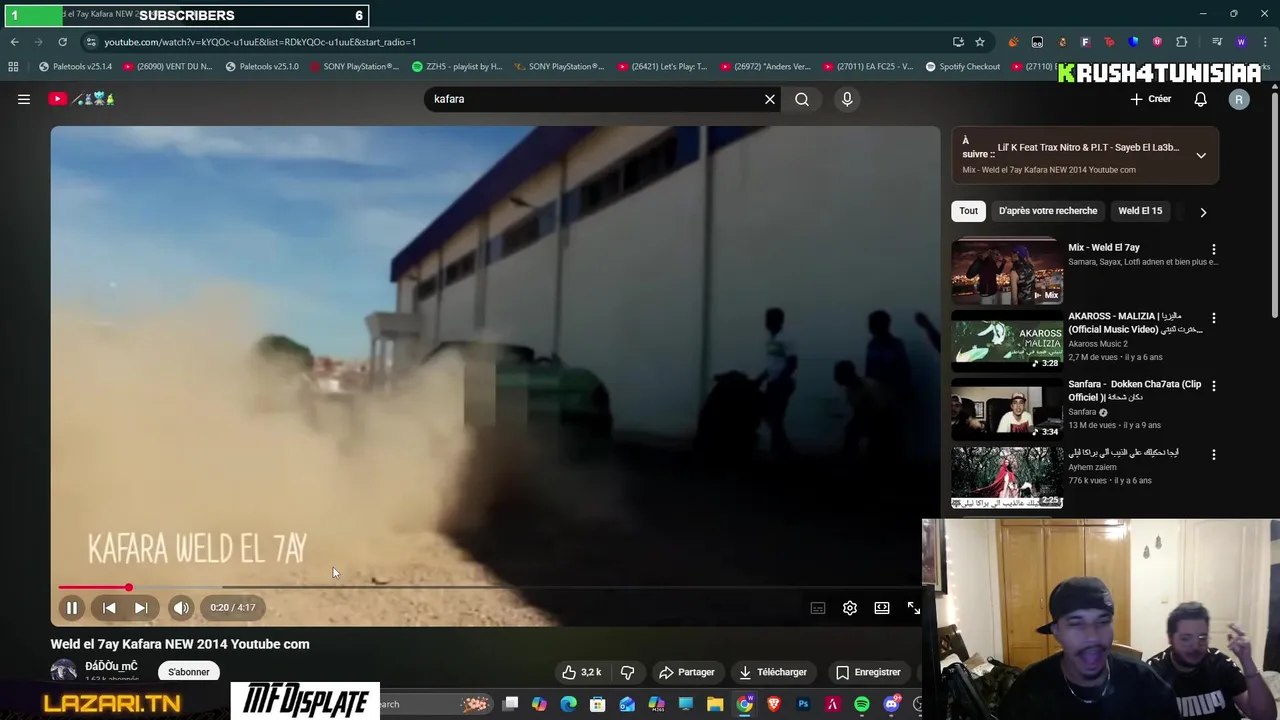This screenshot has width=1280, height=720.
Task: Open the blue shield extension icon
Action: 1133,42
